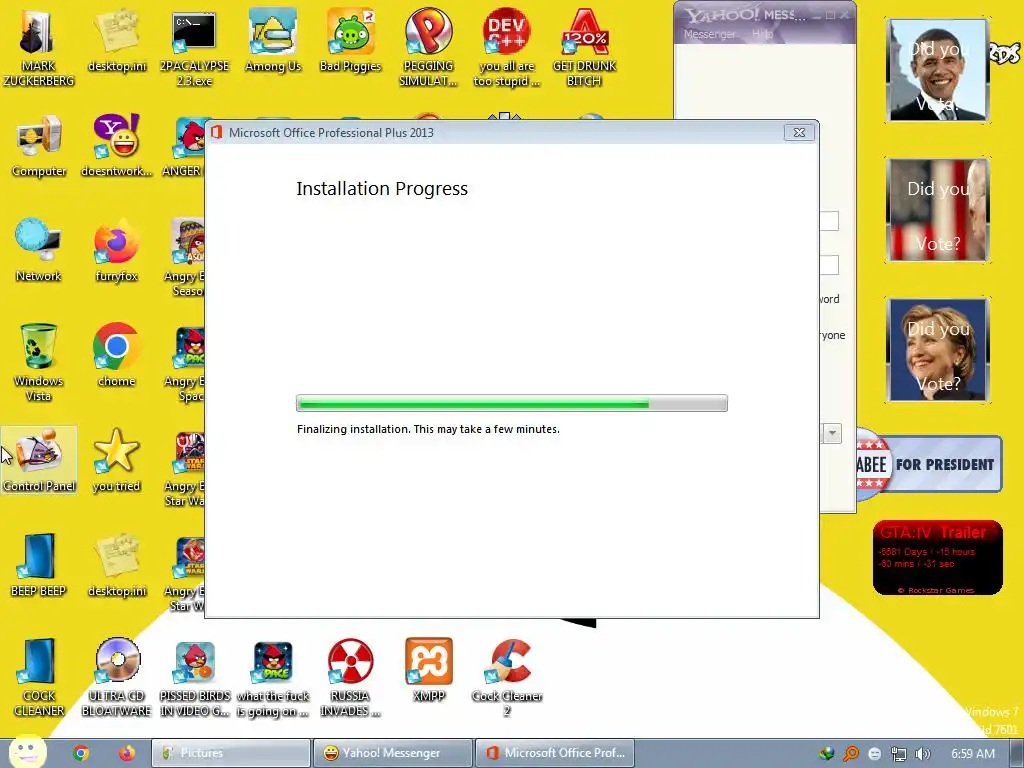Select the 'you tried' star icon
This screenshot has height=768, width=1024.
(116, 460)
